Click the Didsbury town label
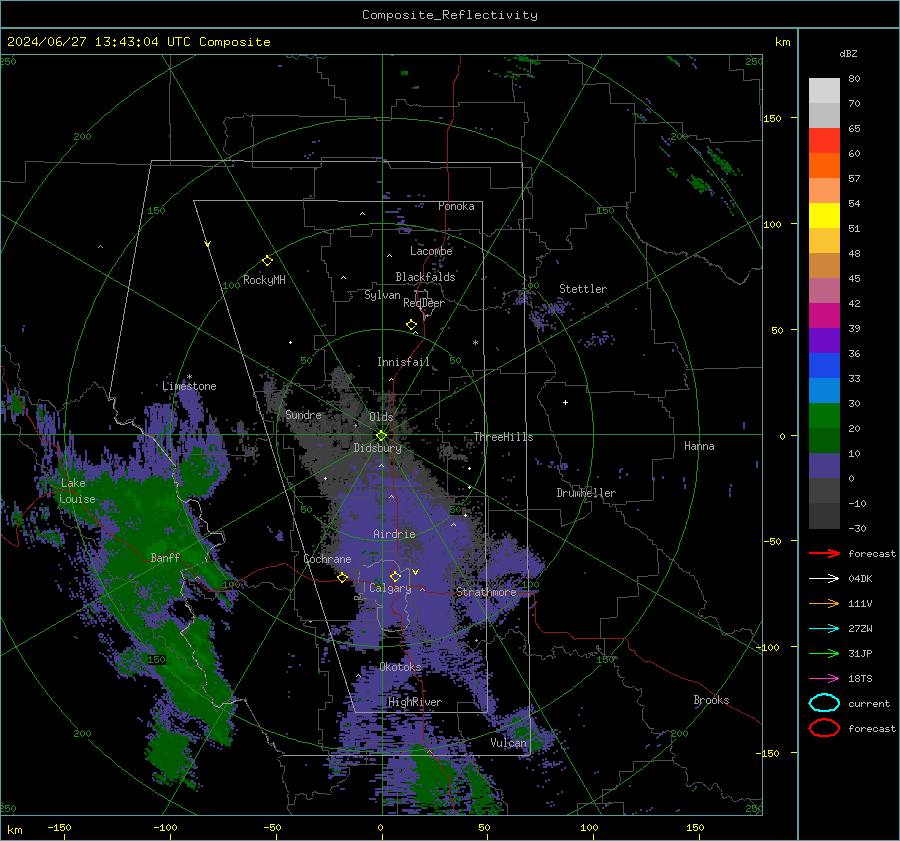This screenshot has width=900, height=841. tap(377, 448)
